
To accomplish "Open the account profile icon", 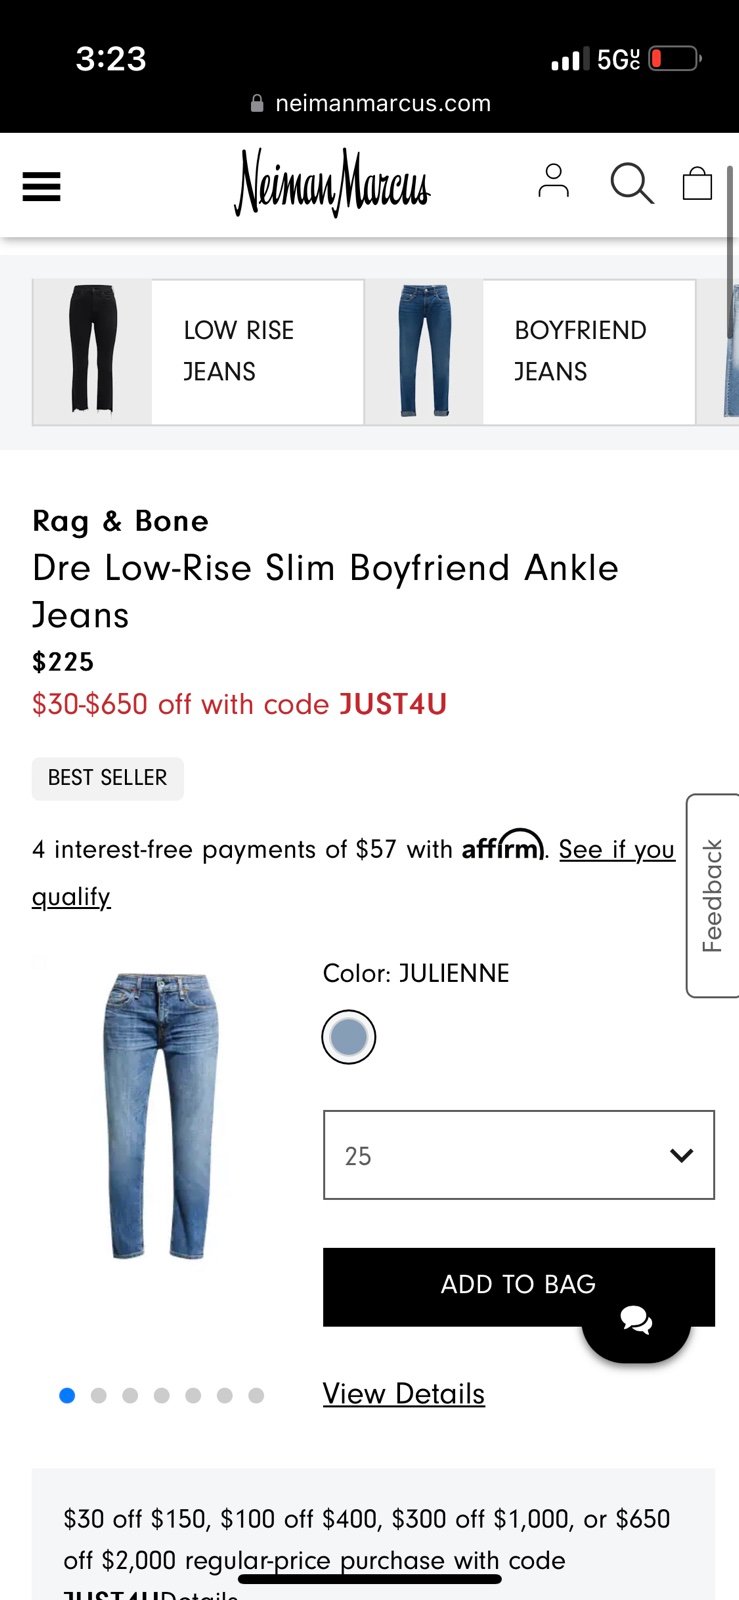I will [553, 181].
